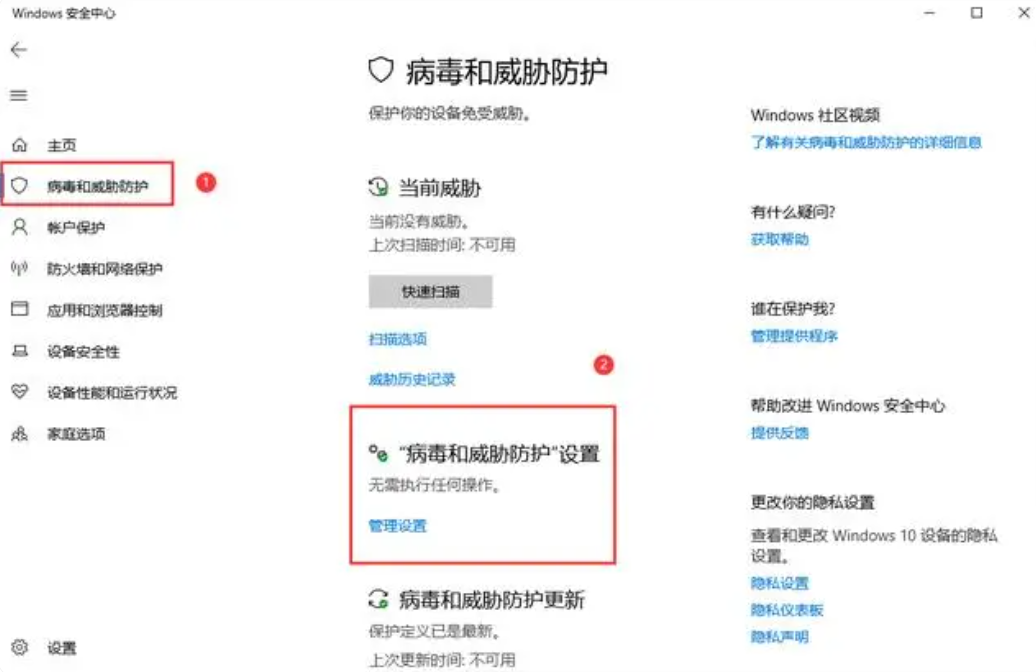The height and width of the screenshot is (672, 1036).
Task: Open 设置 at the sidebar bottom
Action: pos(61,648)
